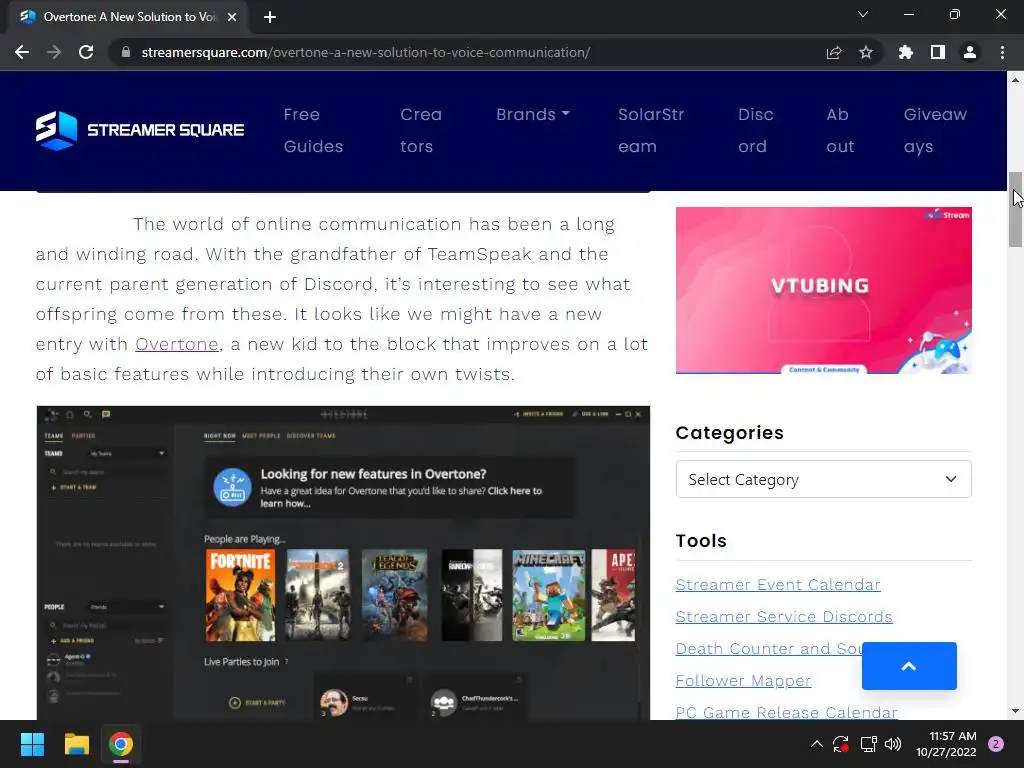Click the Overtone app screenshot image

pyautogui.click(x=343, y=563)
